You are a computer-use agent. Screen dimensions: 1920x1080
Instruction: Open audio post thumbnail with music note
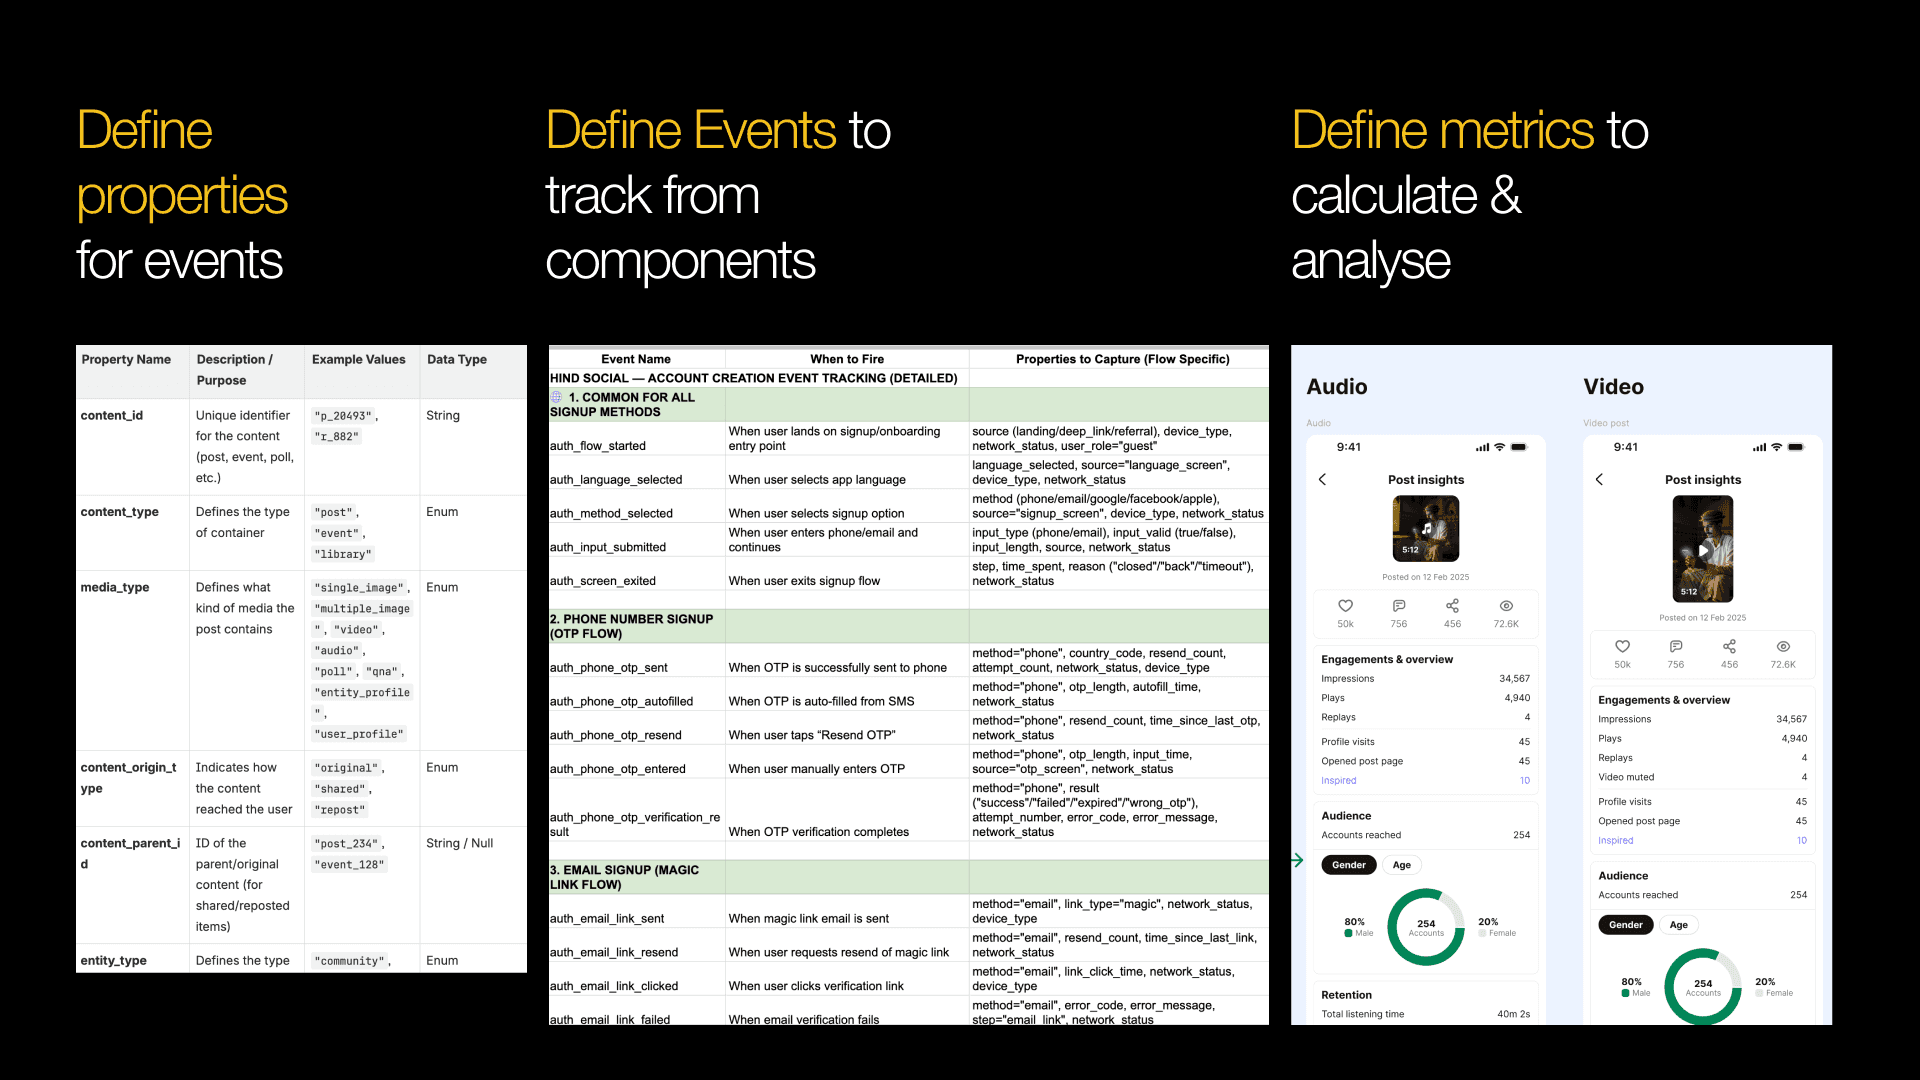click(1426, 528)
